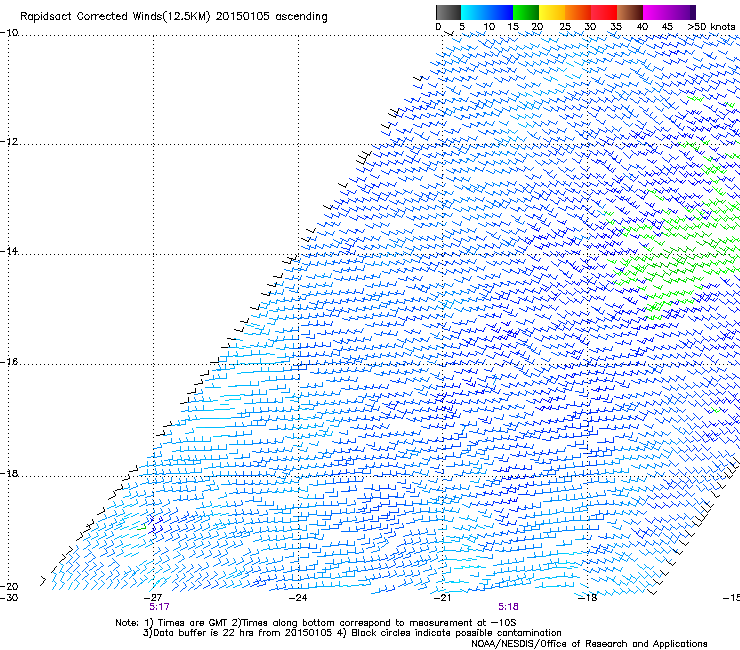Click the 'Data buffer is 22 hrs' note line
This screenshot has height=650, width=740.
(x=352, y=633)
